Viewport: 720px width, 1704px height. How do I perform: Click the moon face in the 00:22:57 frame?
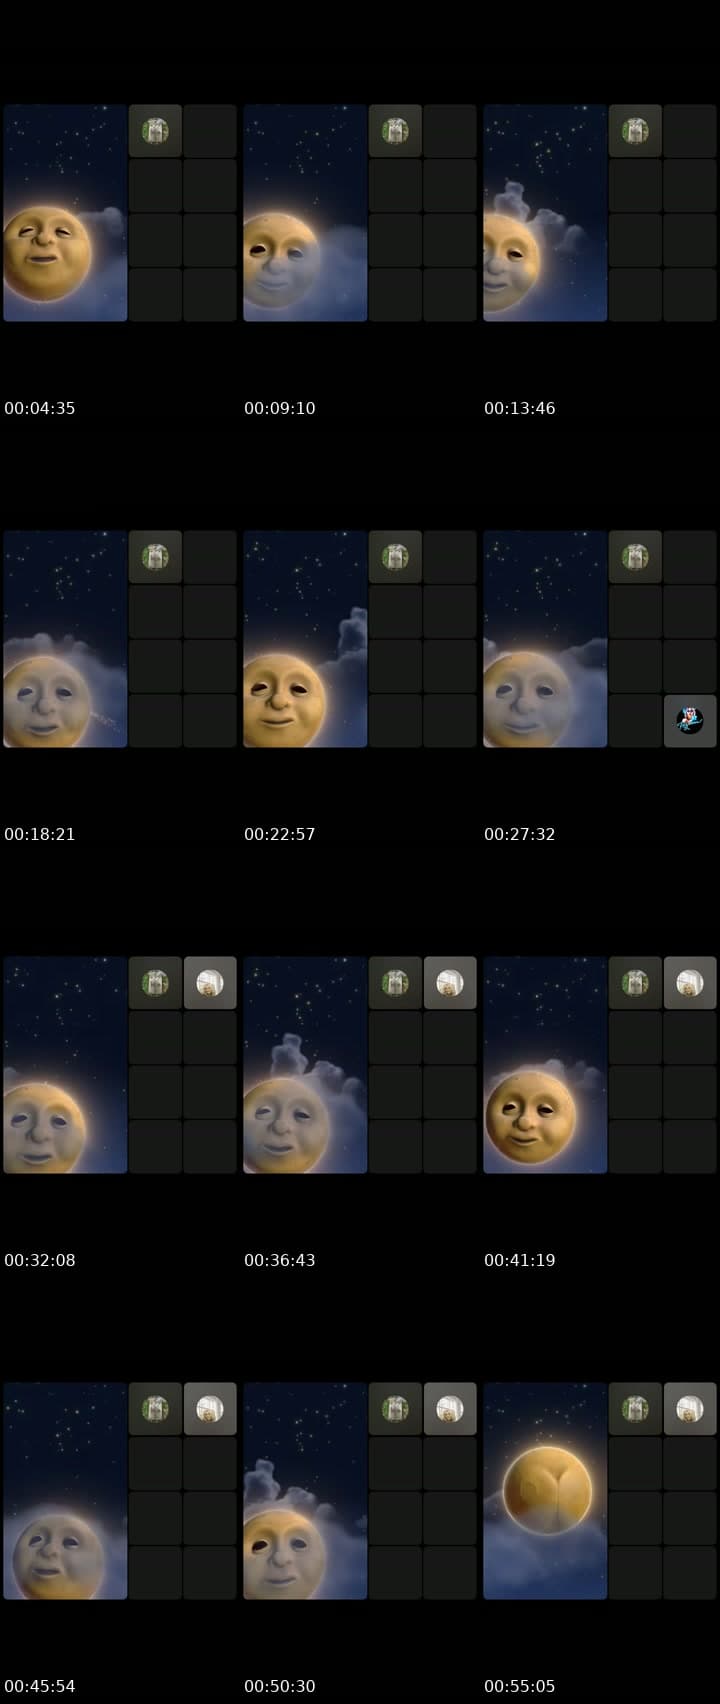(x=285, y=699)
